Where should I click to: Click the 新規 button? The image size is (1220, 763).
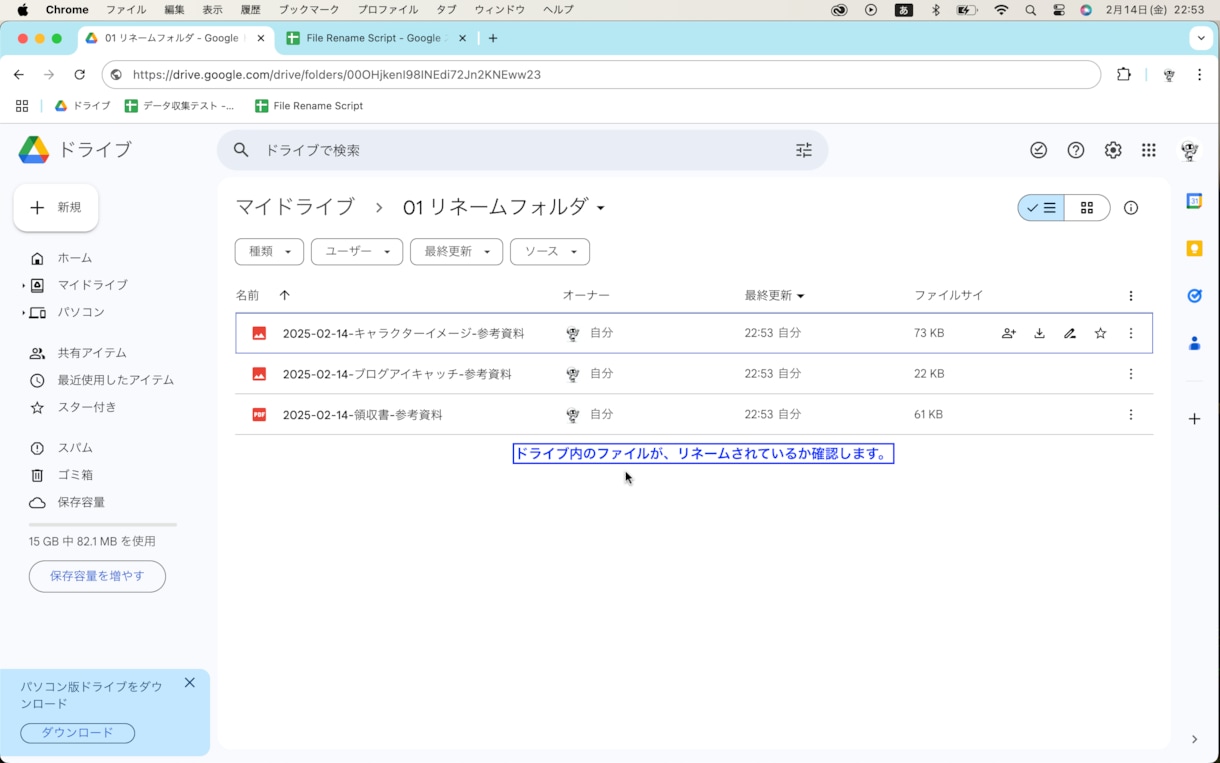(x=56, y=208)
